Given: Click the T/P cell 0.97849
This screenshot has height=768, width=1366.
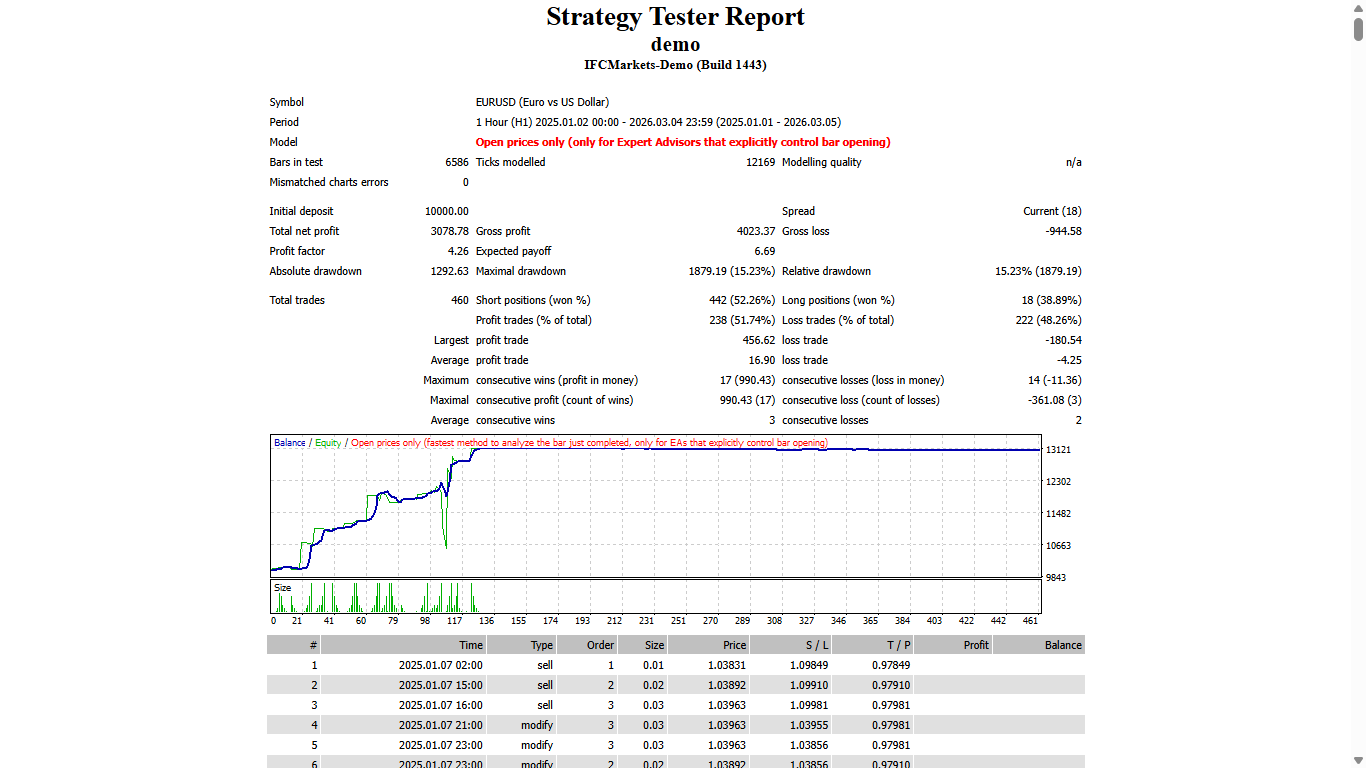Looking at the screenshot, I should point(893,665).
